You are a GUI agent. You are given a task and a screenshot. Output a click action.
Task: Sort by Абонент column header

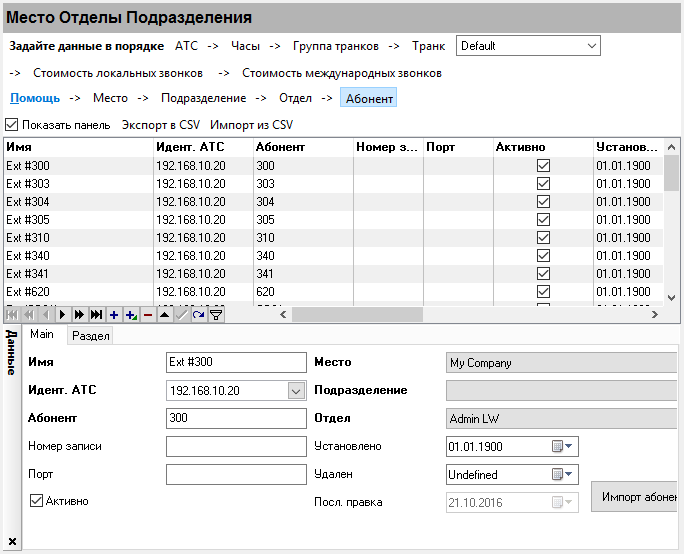303,147
